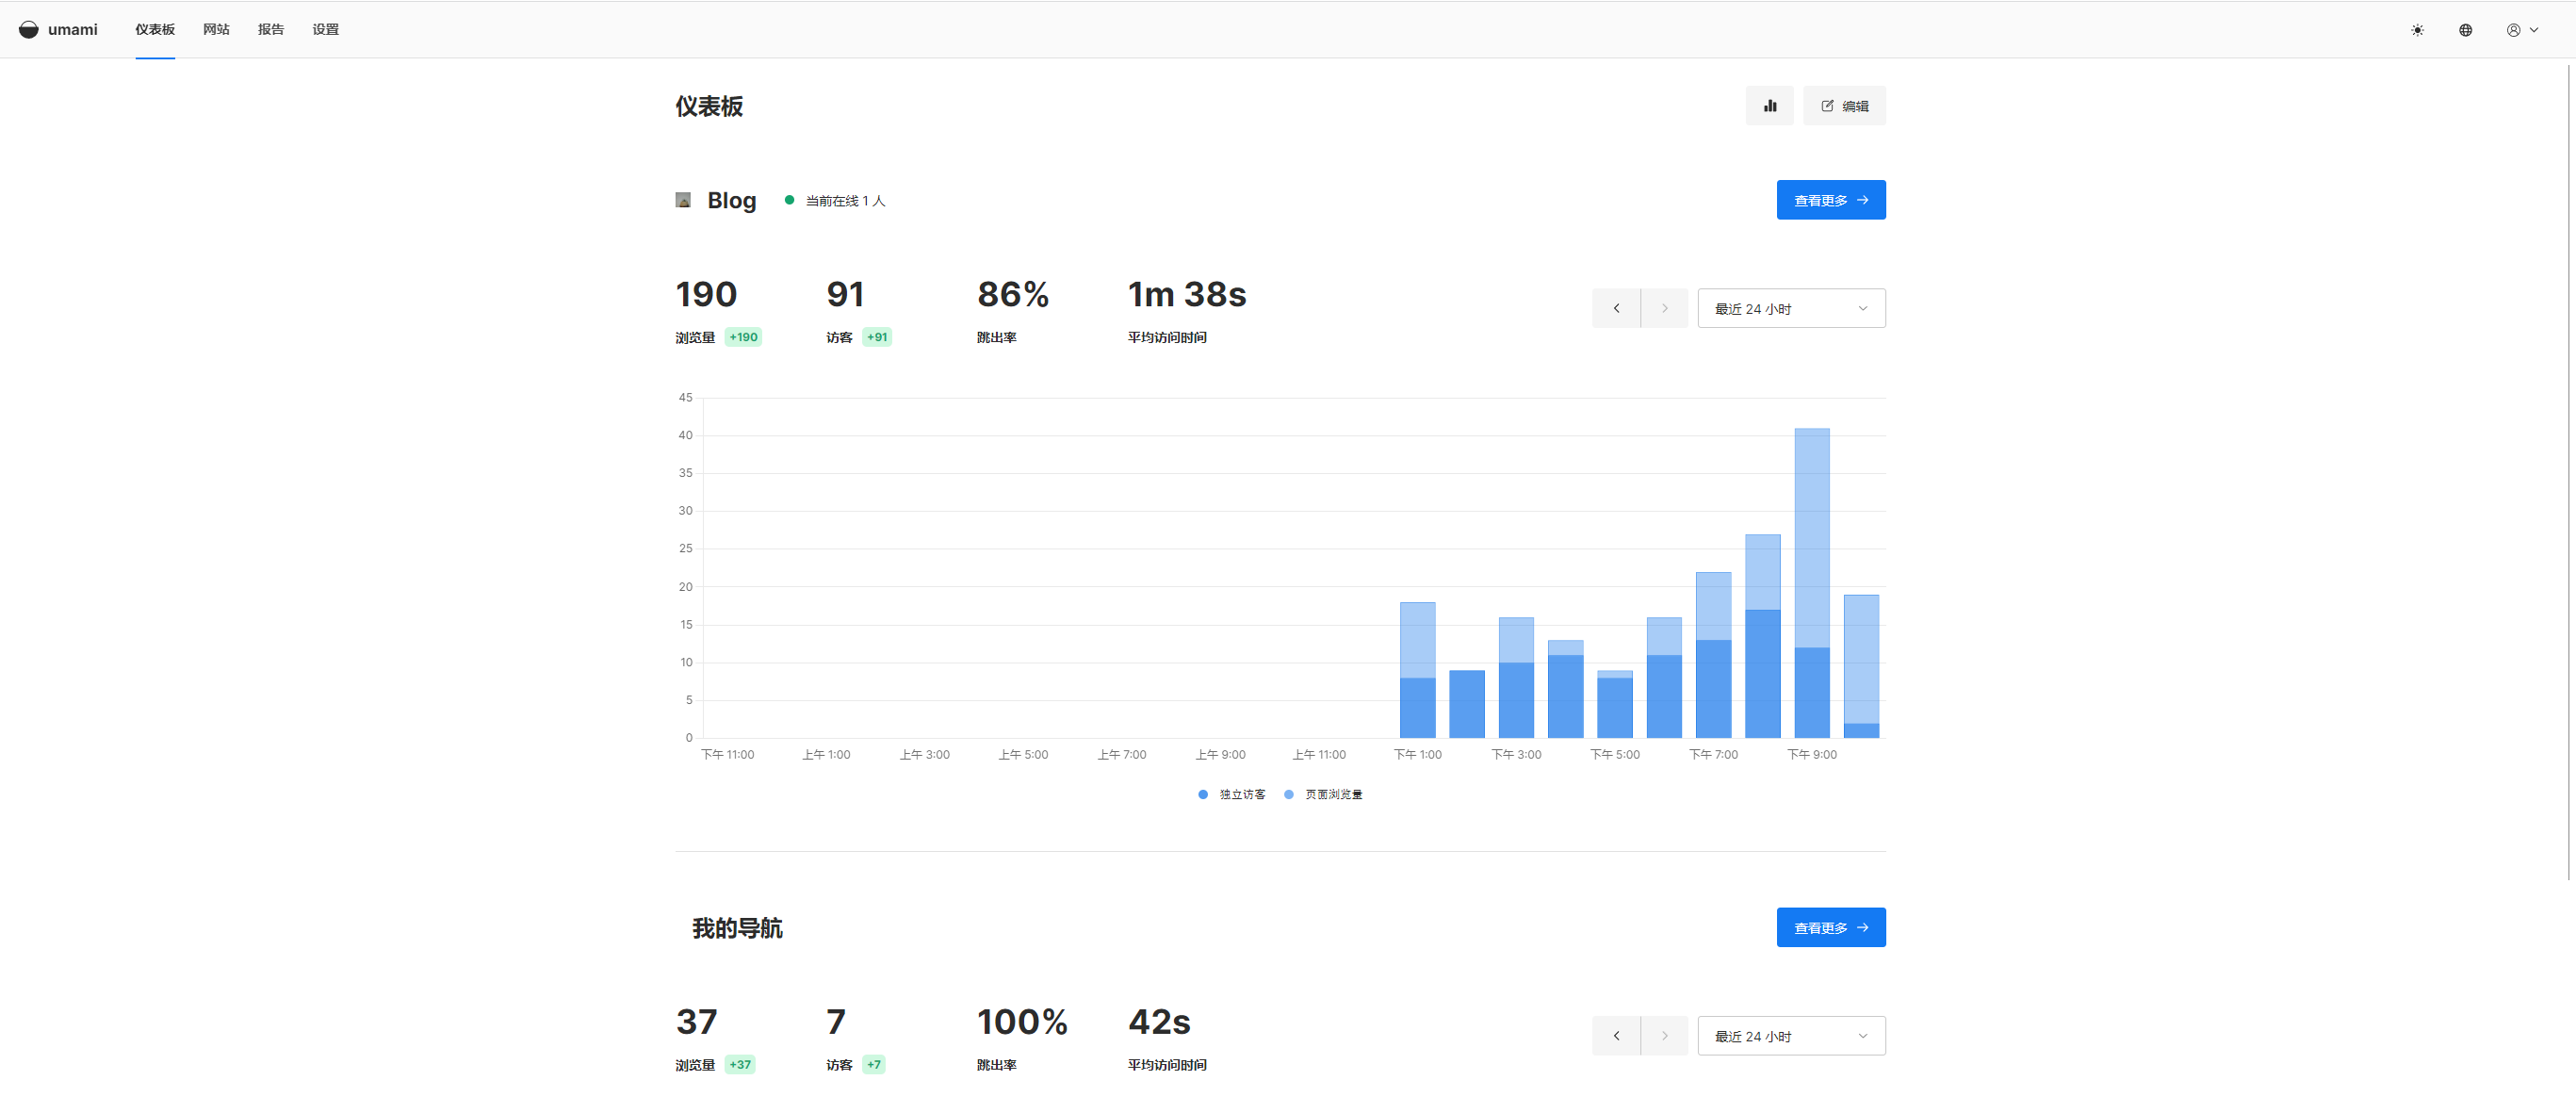Viewport: 2576px width, 1113px height.
Task: Toggle the light/dark theme sun icon
Action: tap(2417, 30)
